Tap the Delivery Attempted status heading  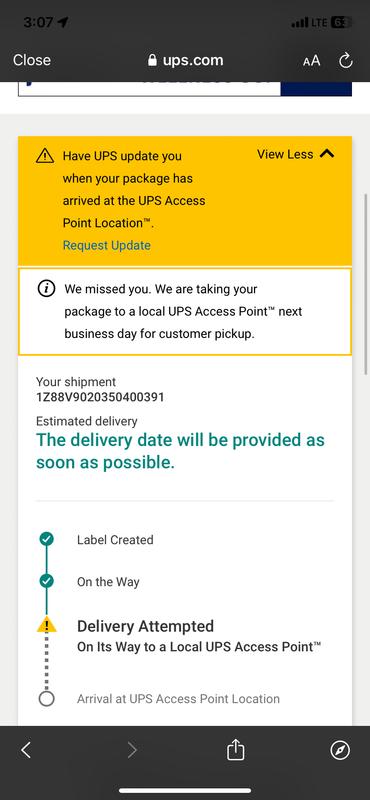point(145,626)
